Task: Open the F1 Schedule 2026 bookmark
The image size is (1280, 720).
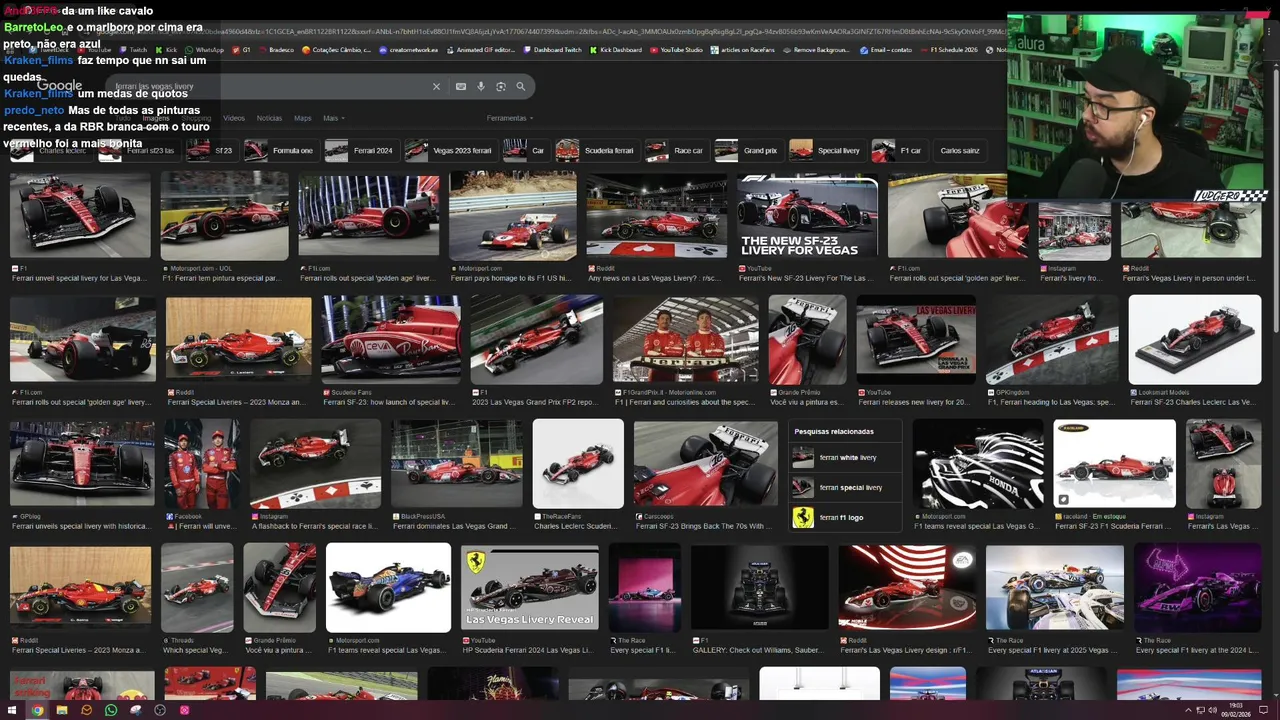Action: [948, 49]
